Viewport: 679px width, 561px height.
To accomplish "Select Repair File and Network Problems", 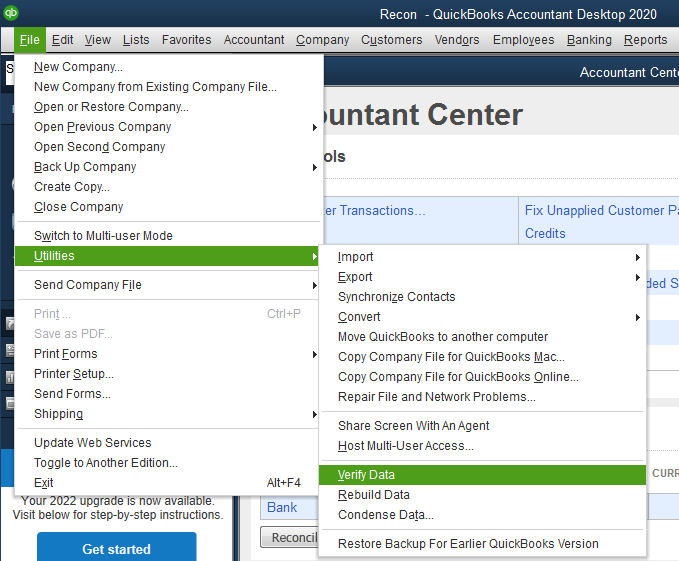I will click(x=436, y=397).
